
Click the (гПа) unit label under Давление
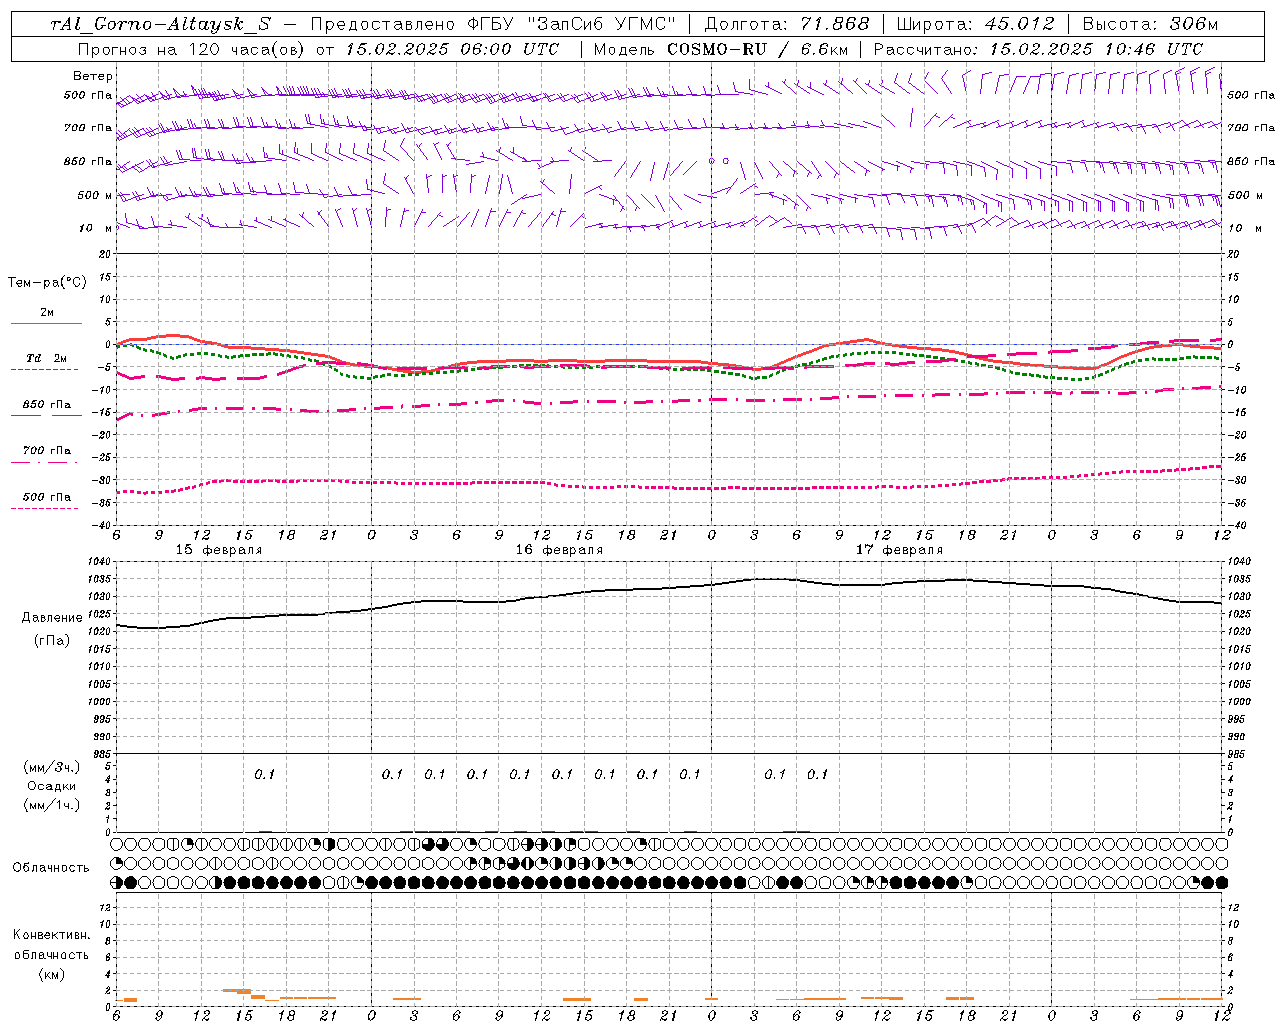point(52,640)
